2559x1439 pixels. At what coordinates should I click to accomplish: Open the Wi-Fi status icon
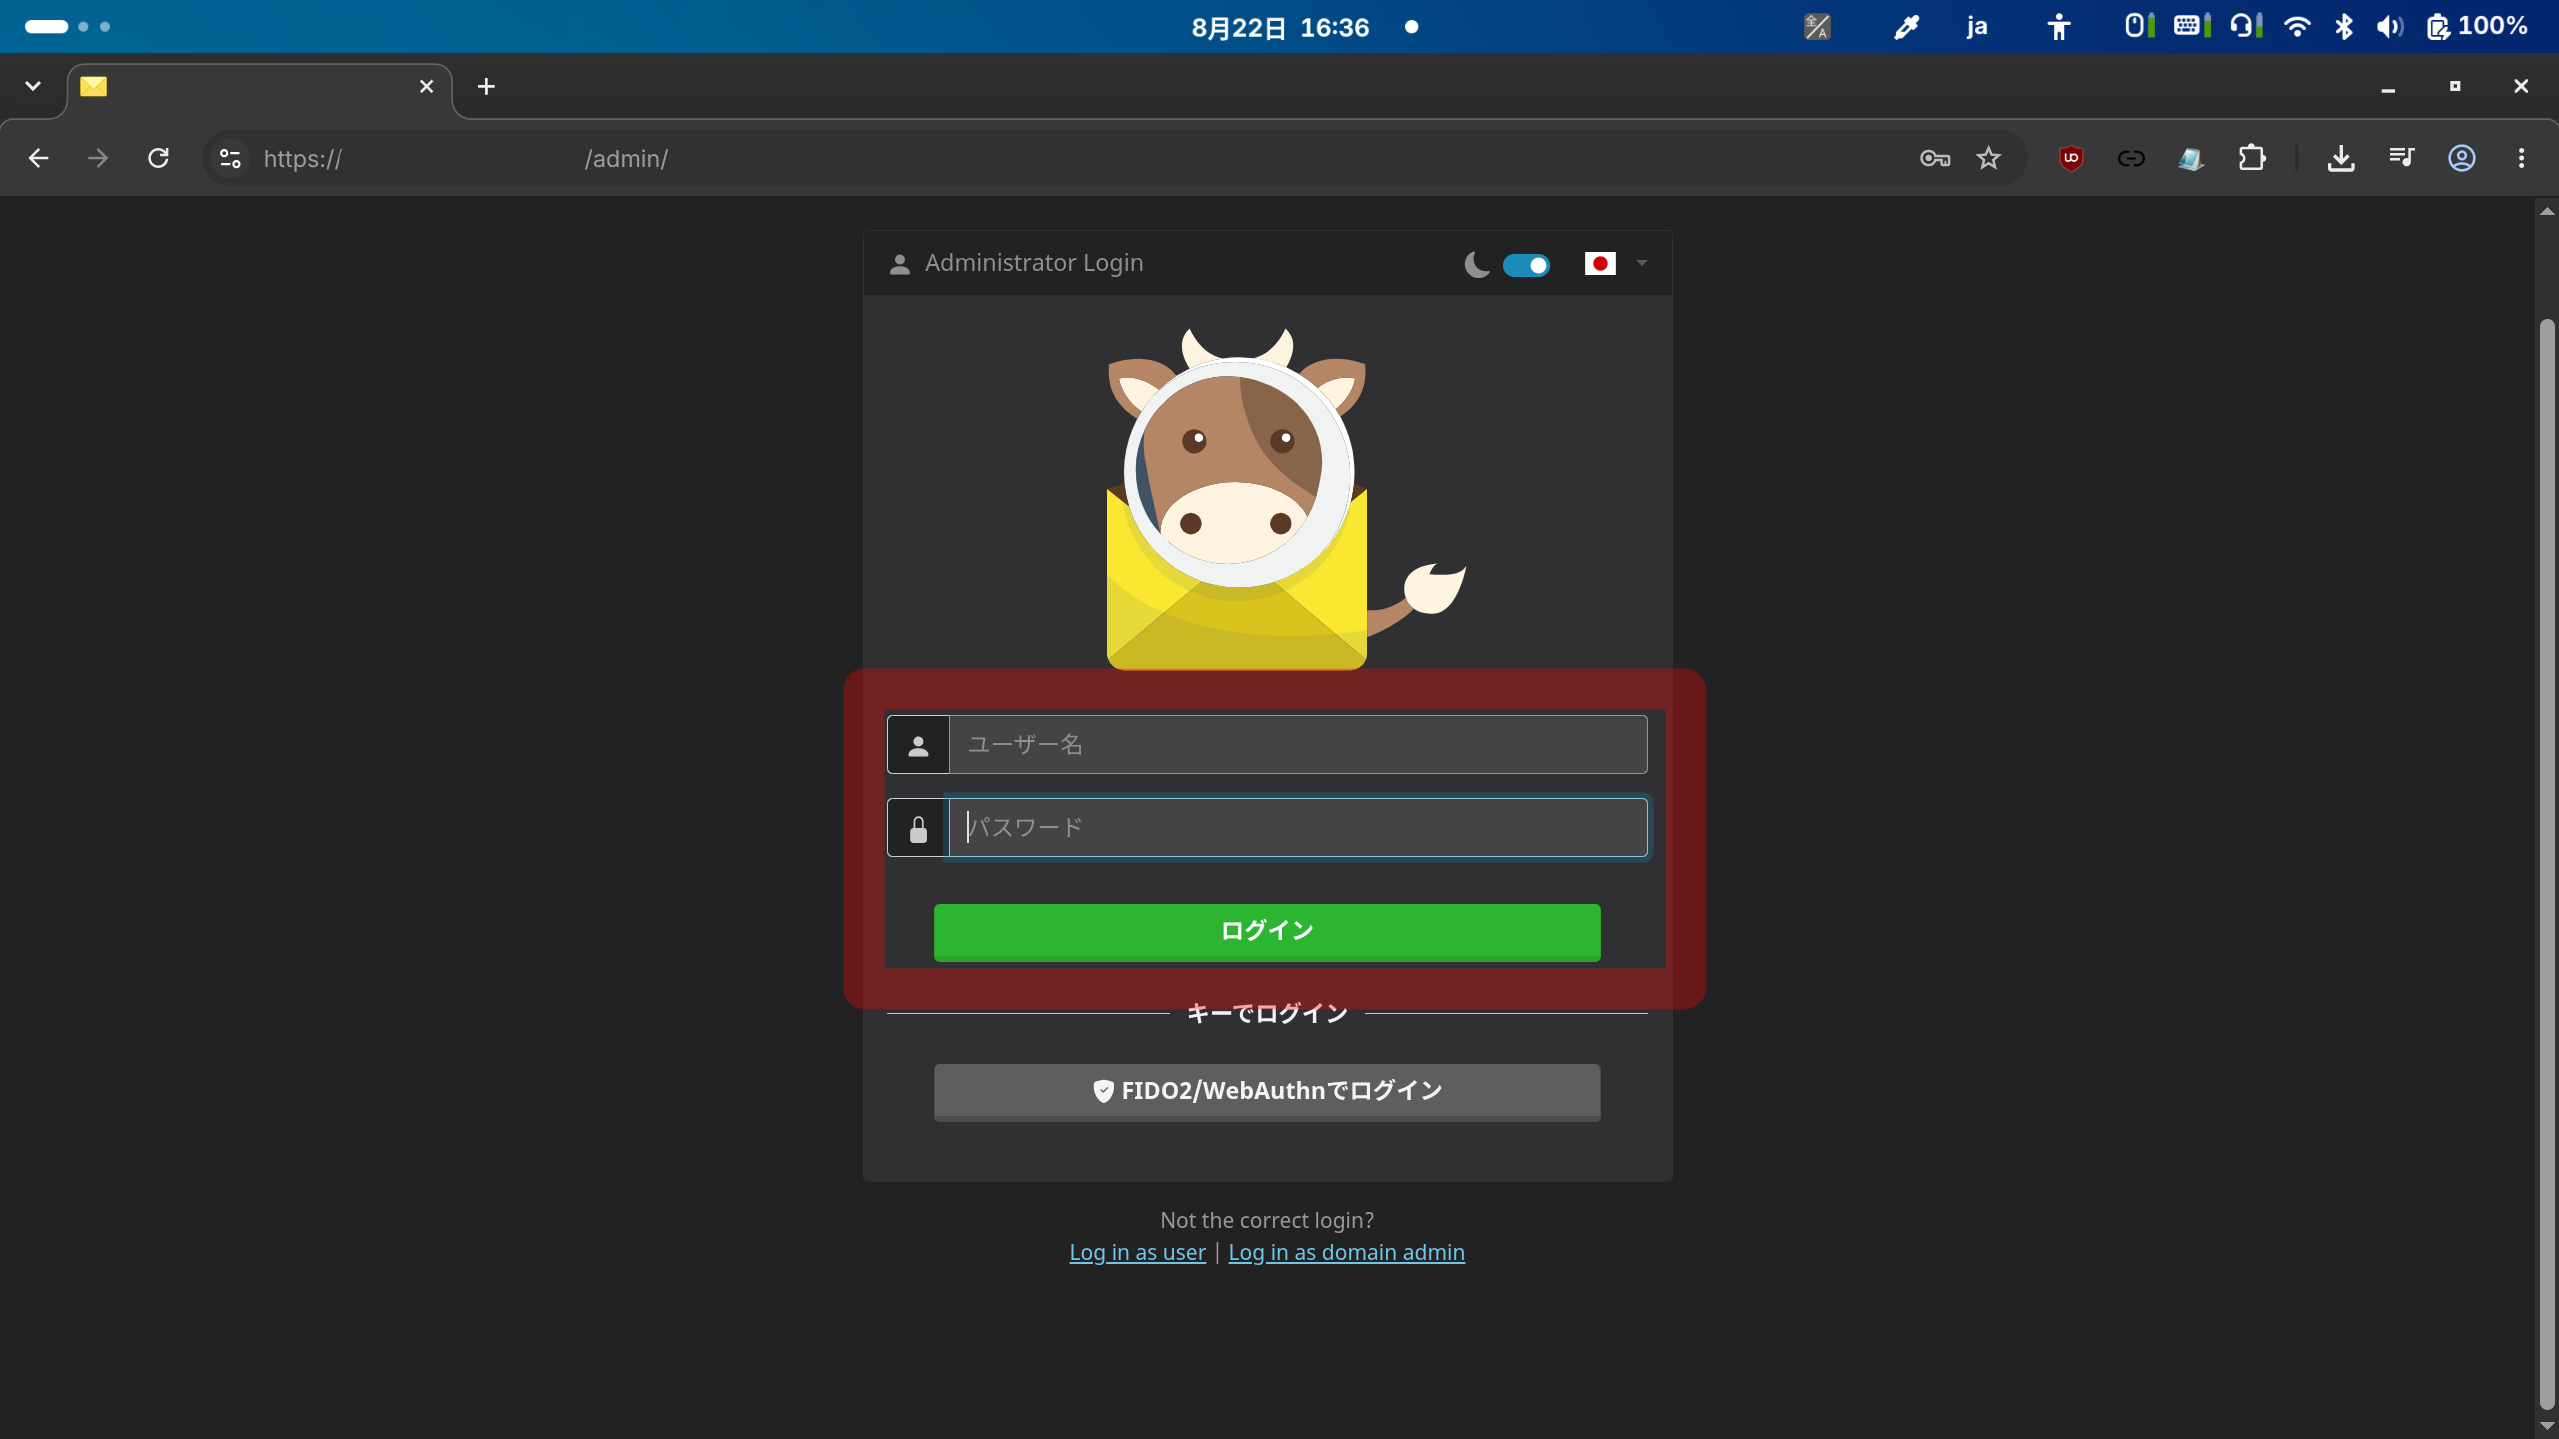pos(2297,27)
